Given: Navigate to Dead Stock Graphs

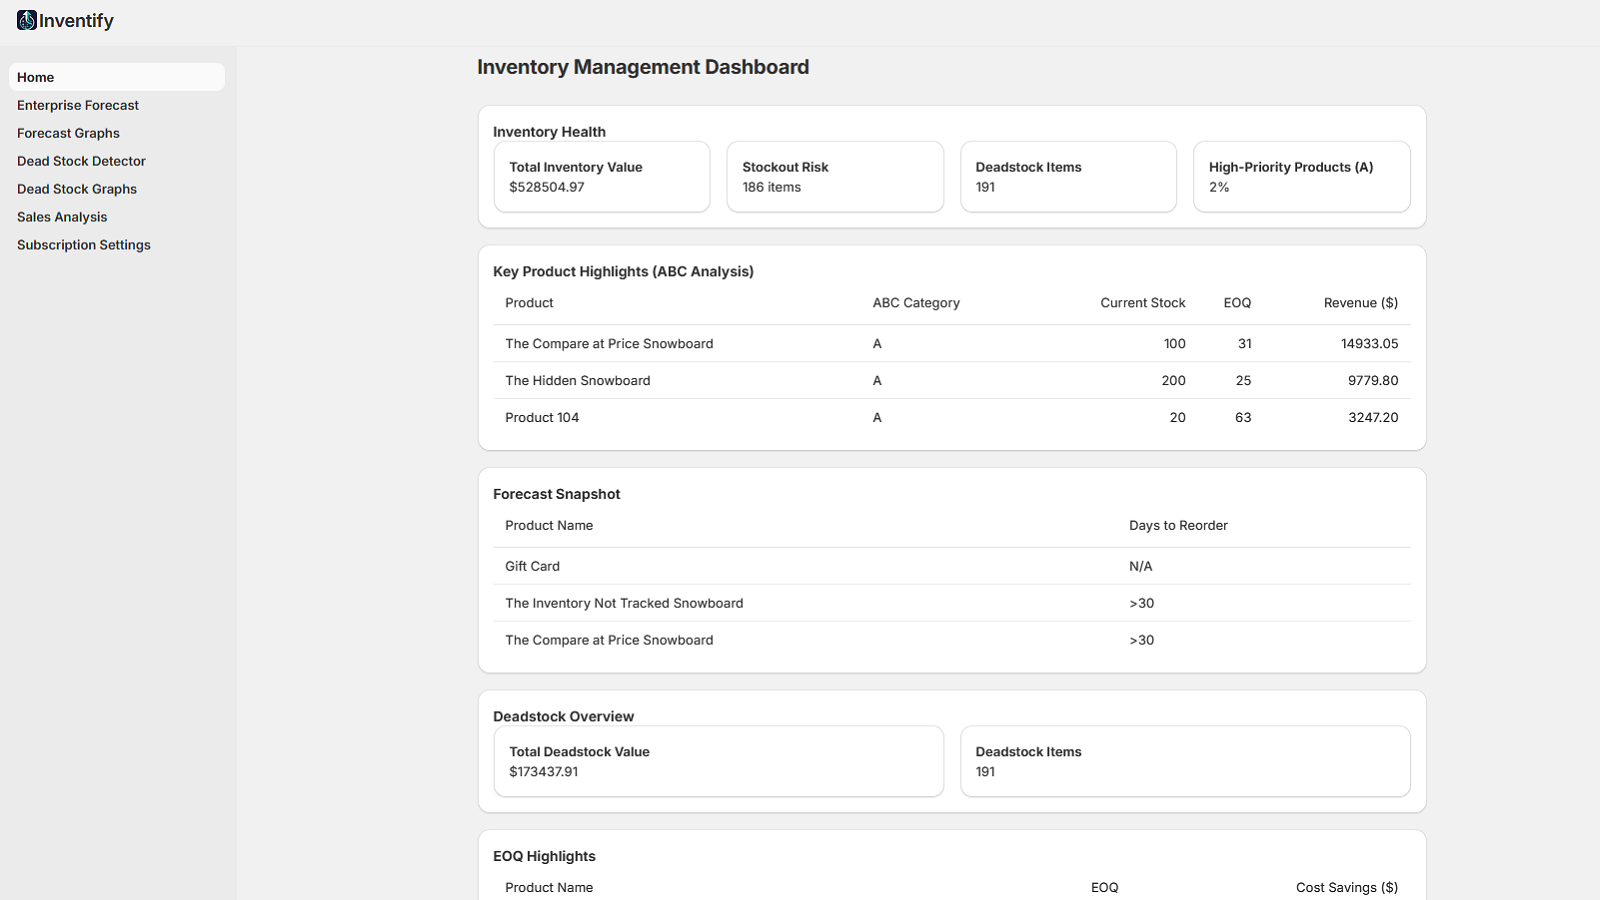Looking at the screenshot, I should [77, 189].
